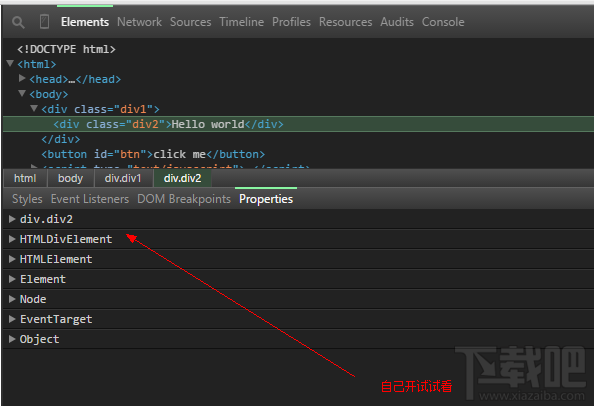
Task: Open the Console panel tab
Action: [x=443, y=22]
